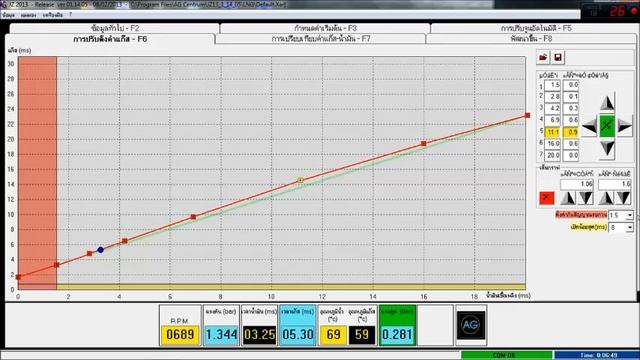Click the left arrow on the point navigator
Image resolution: width=640 pixels, height=360 pixels.
pyautogui.click(x=589, y=126)
